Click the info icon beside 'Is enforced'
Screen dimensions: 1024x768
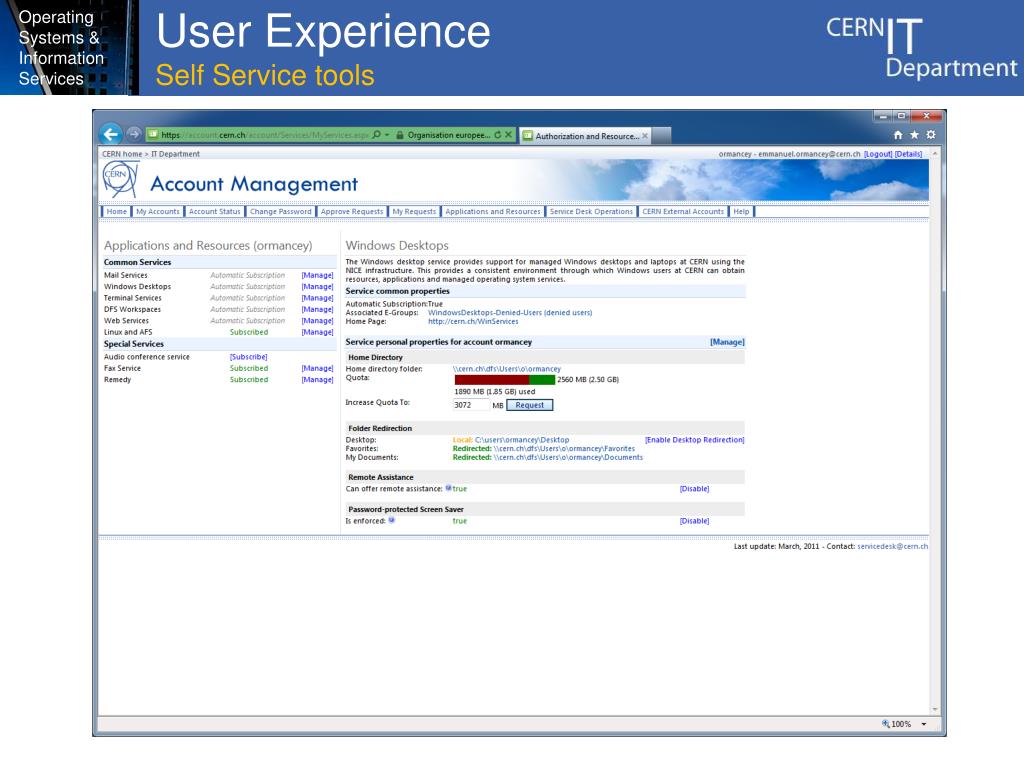click(x=392, y=520)
